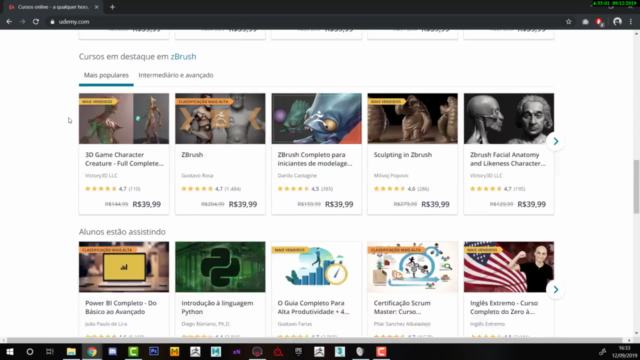This screenshot has width=640, height=360.
Task: Show next Alunos estão assistindo courses
Action: [556, 289]
